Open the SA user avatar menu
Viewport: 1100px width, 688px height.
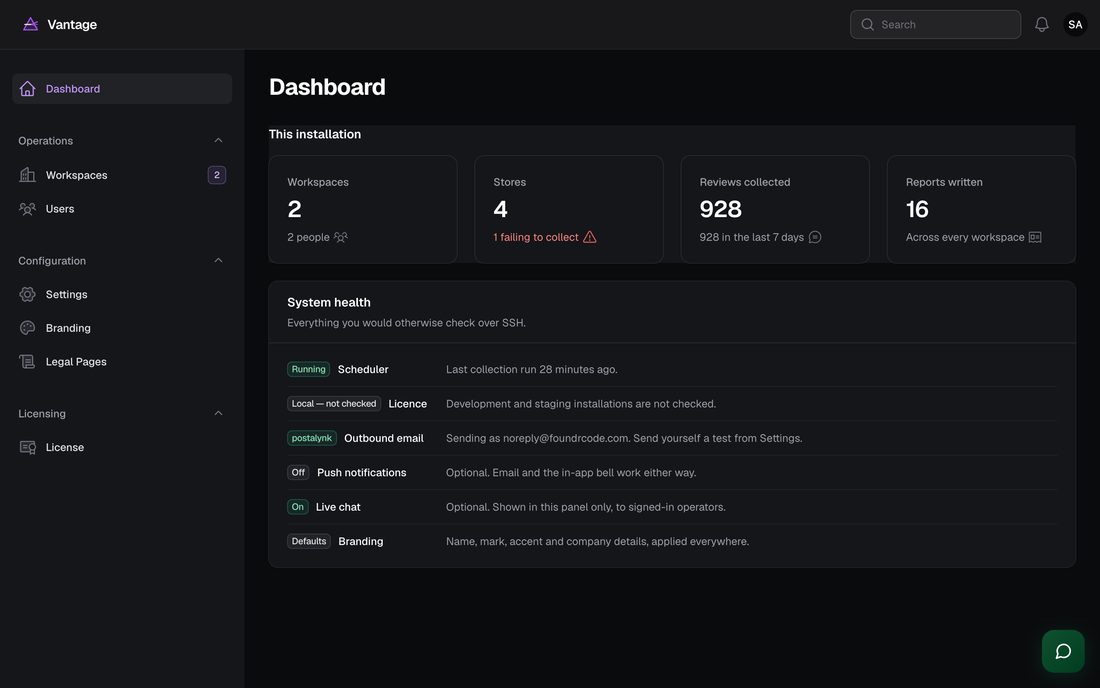pos(1075,25)
